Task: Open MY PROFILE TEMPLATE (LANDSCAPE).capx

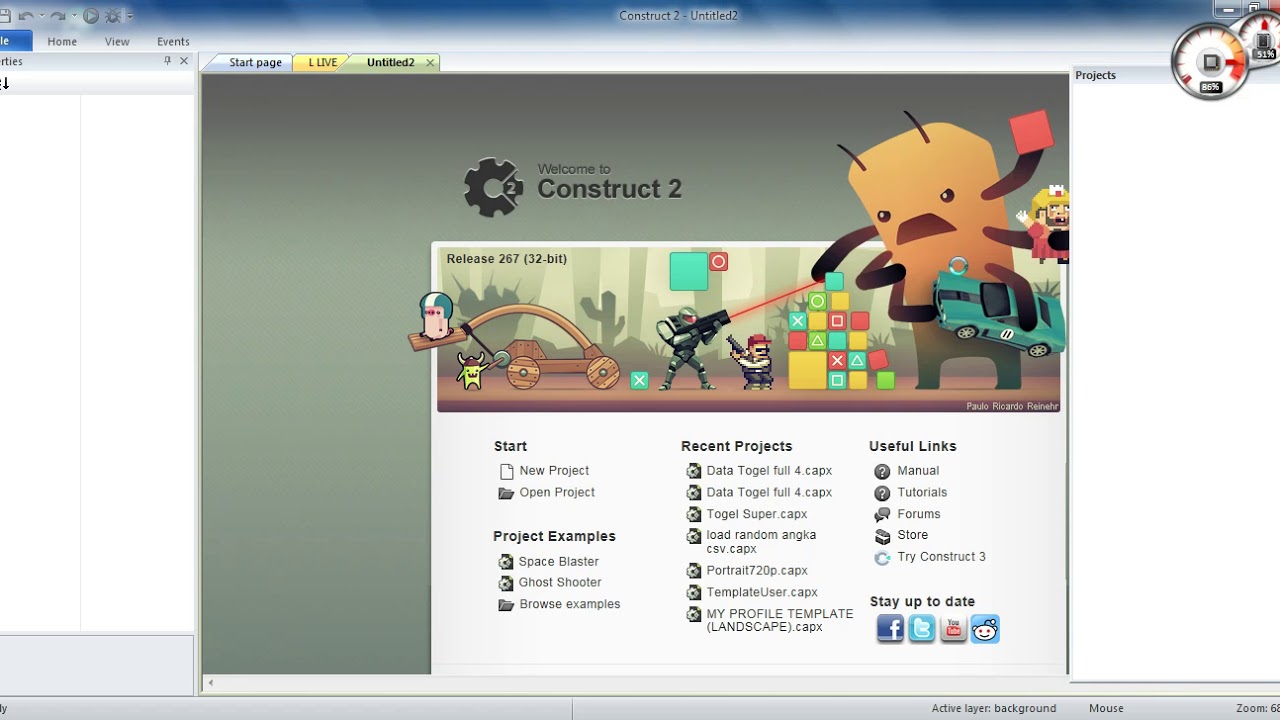Action: [x=780, y=620]
